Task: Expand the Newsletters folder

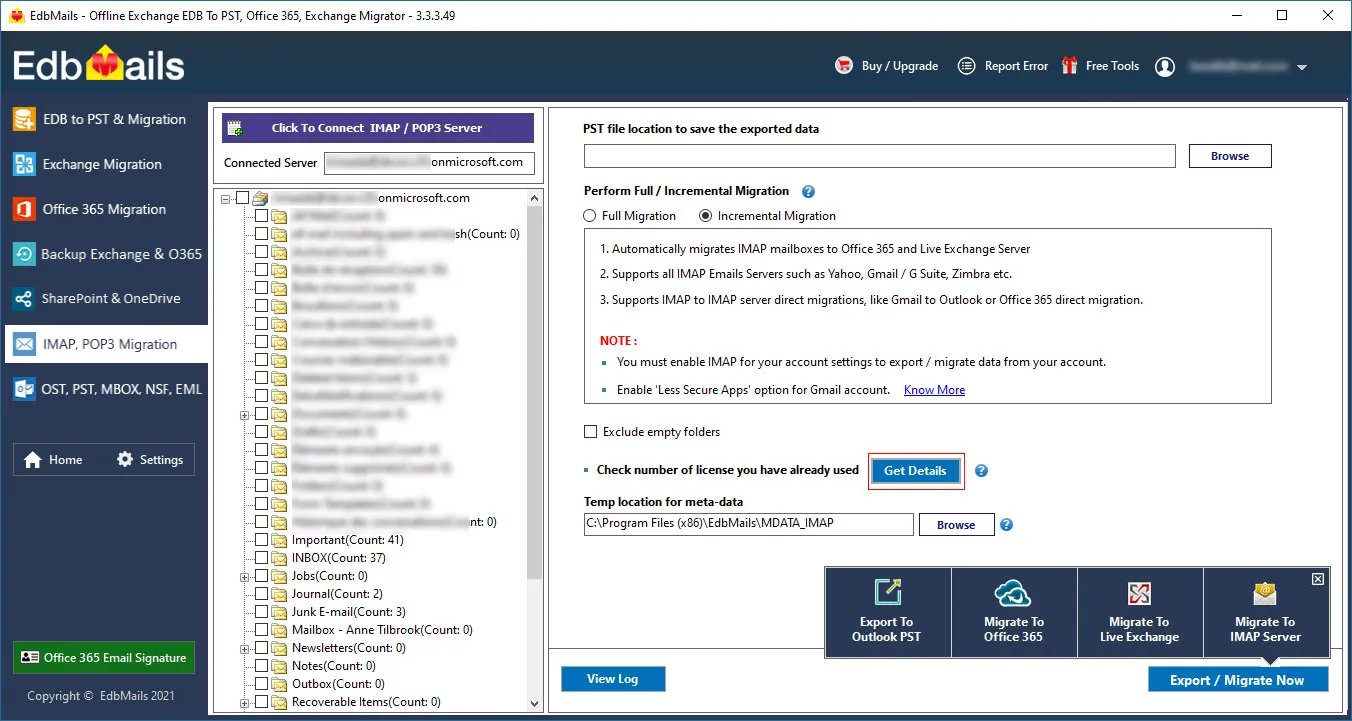Action: pyautogui.click(x=245, y=648)
